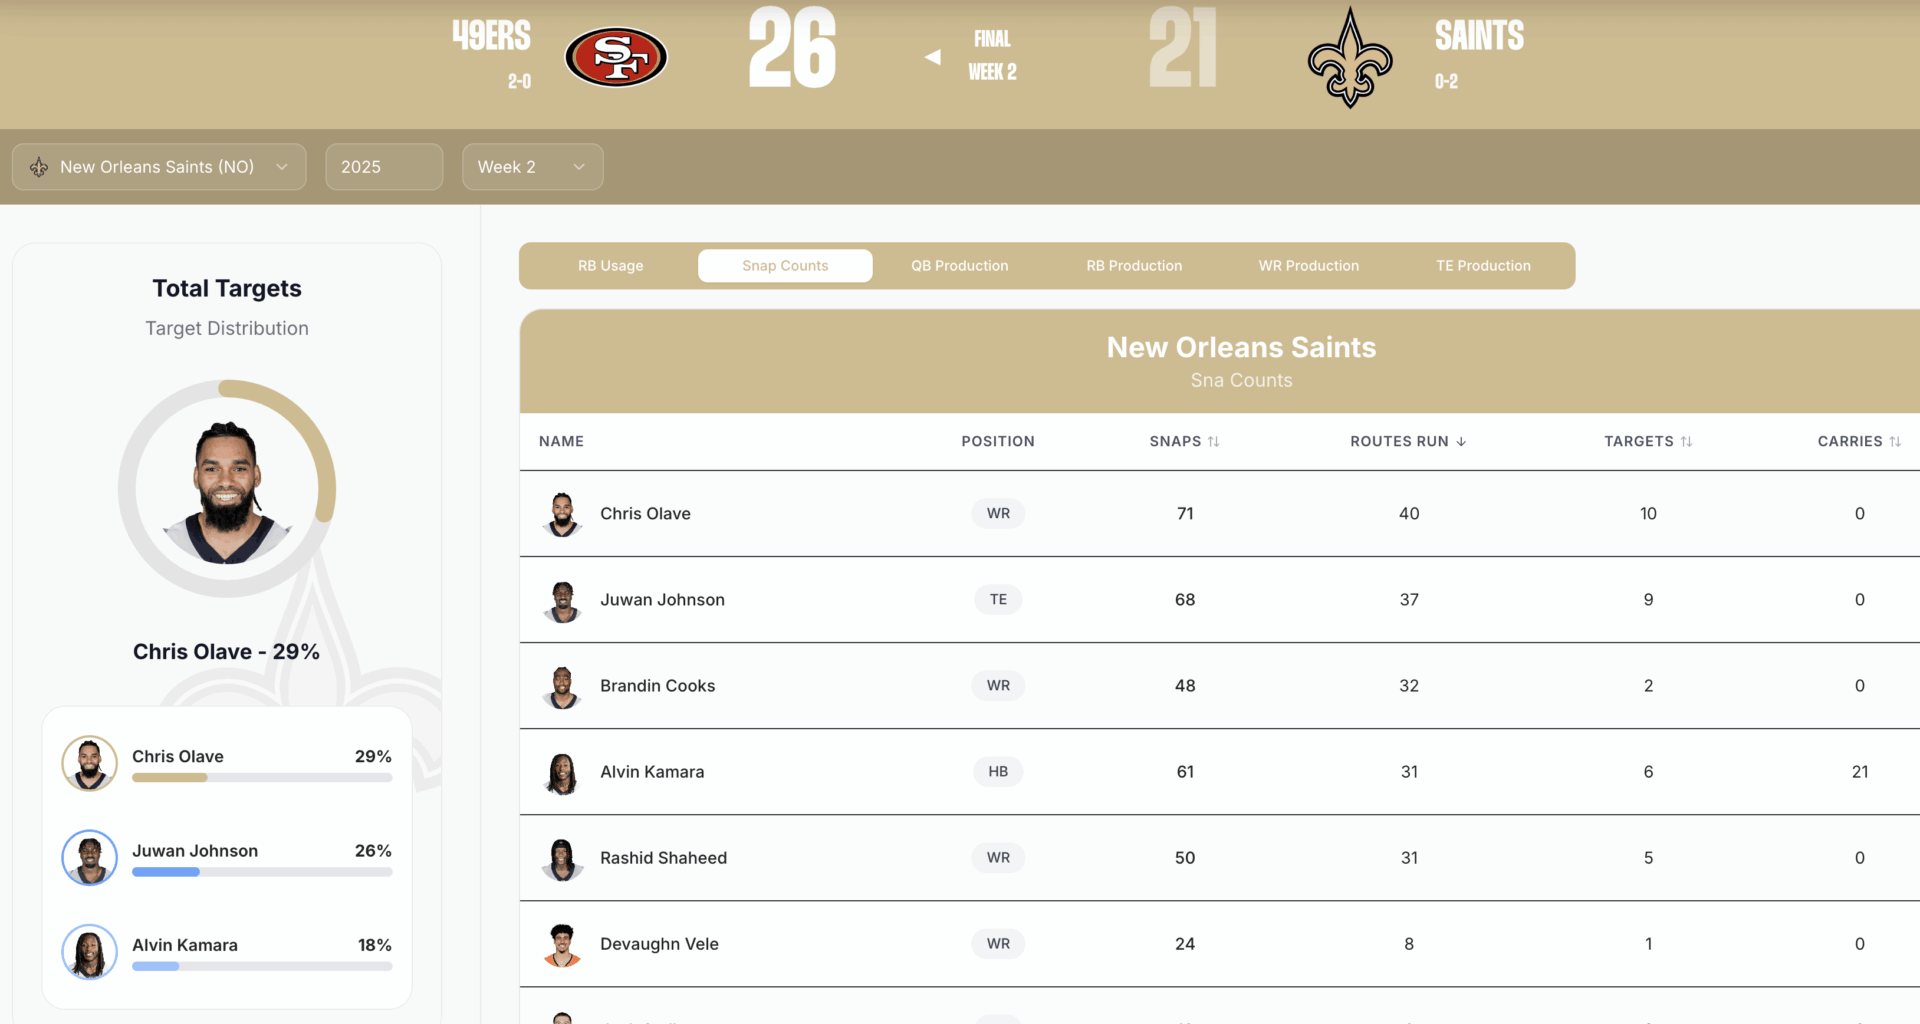Click the 49ers team logo
Screen dimensions: 1920x1024
(x=616, y=57)
